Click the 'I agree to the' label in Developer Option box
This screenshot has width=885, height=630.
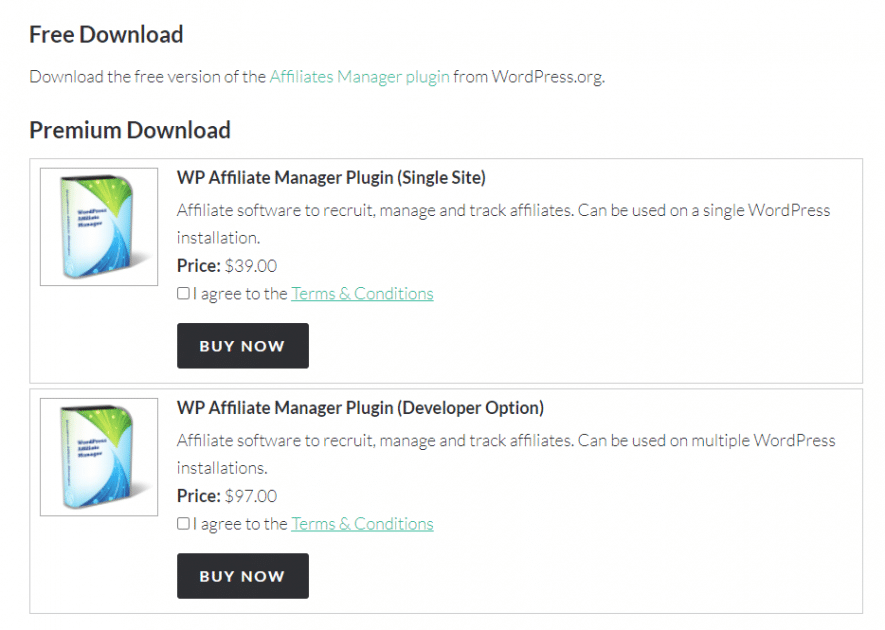click(240, 524)
